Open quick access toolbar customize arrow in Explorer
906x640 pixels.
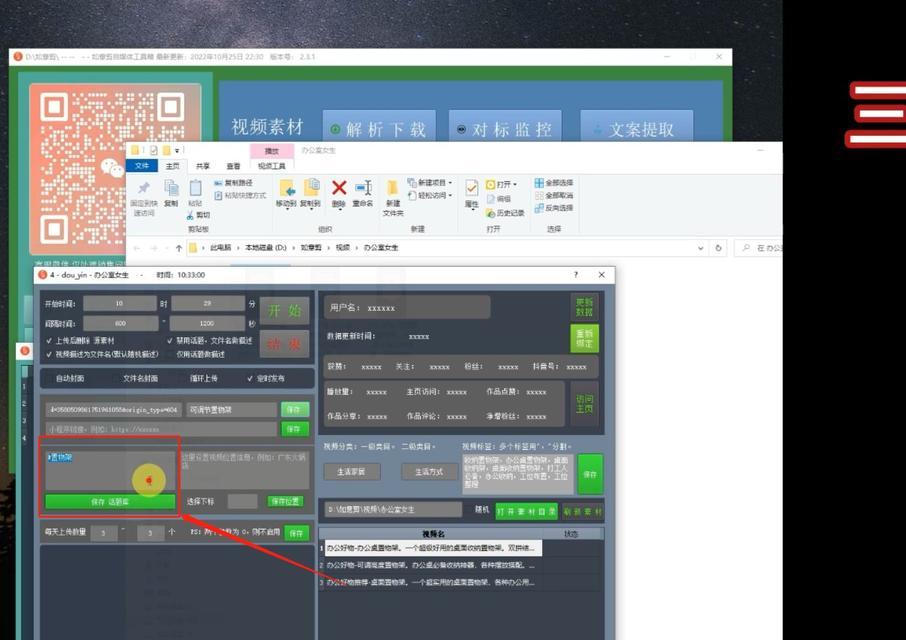coord(177,151)
